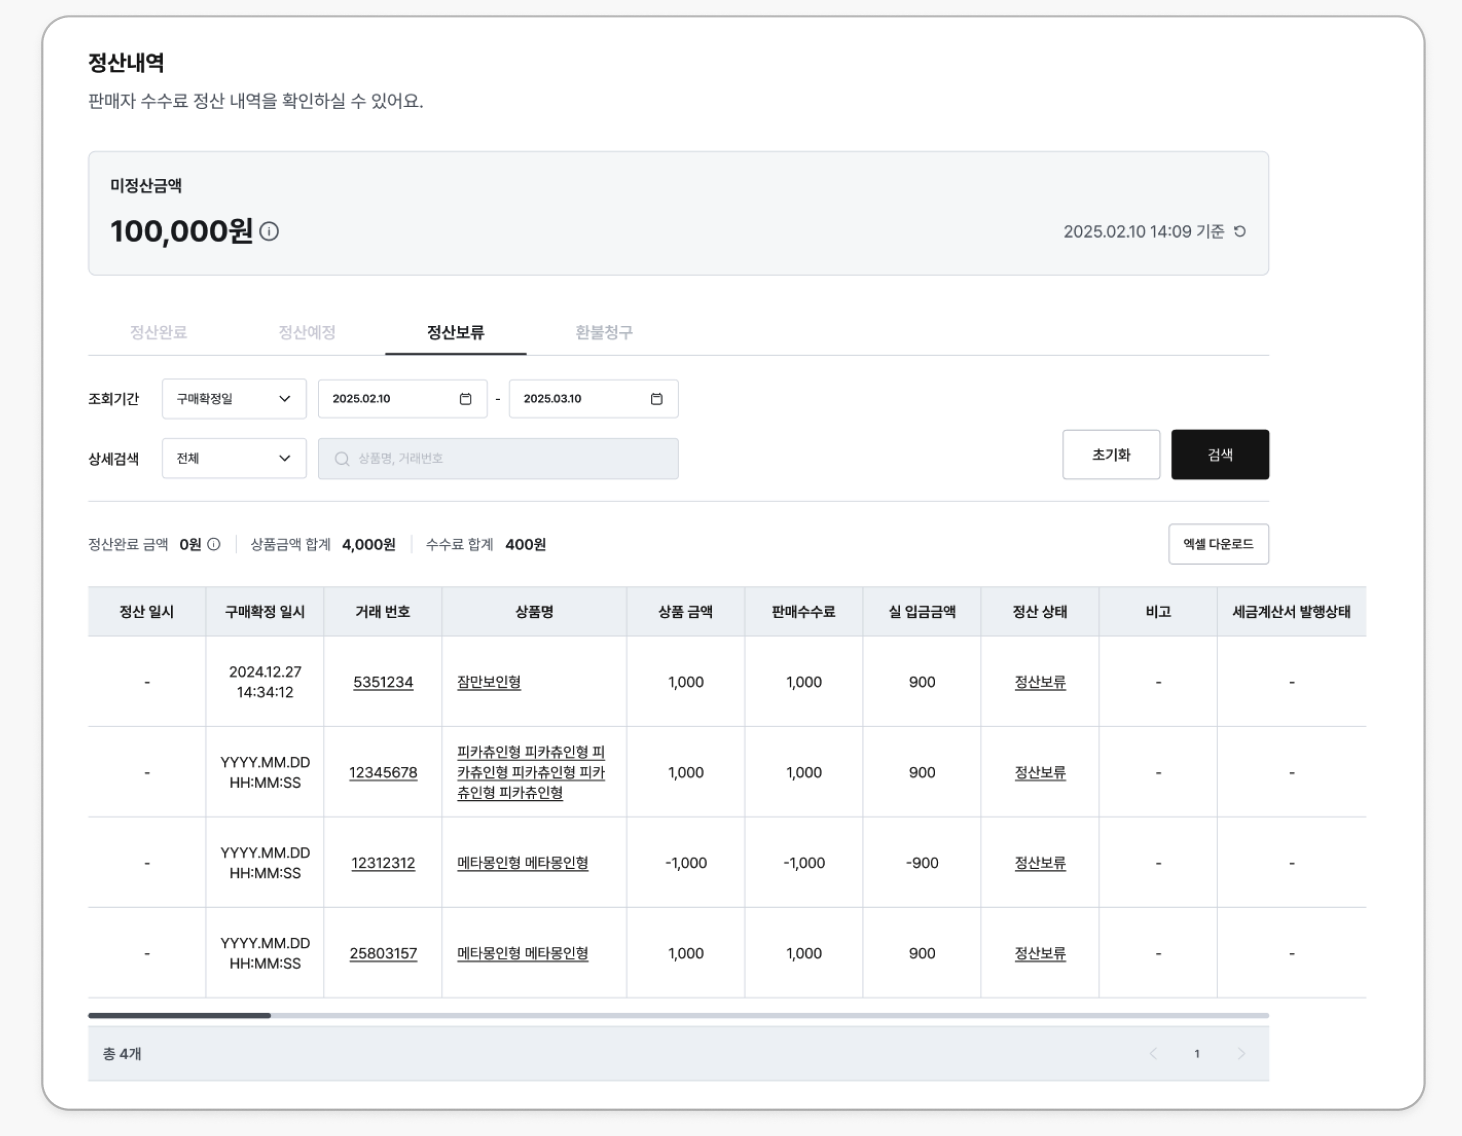The width and height of the screenshot is (1462, 1136).
Task: Click the info icon beside 정산완료 금액 0원
Action: (x=213, y=544)
